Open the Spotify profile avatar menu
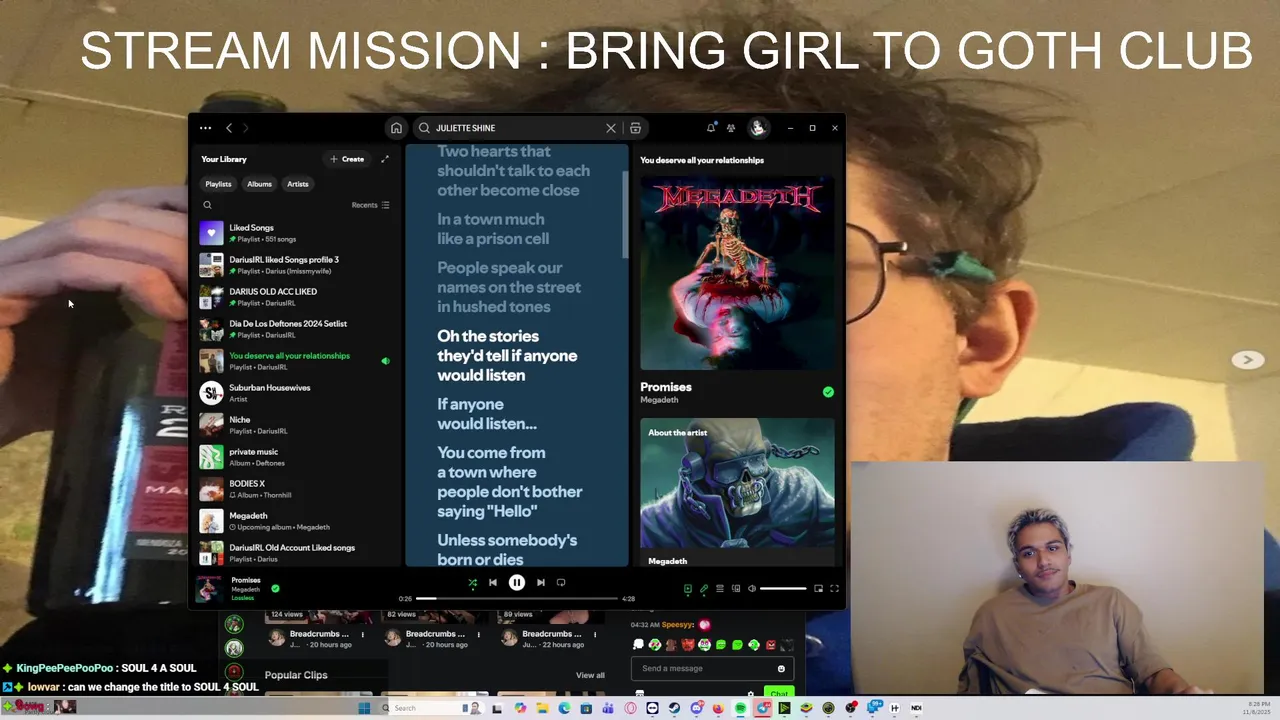Image resolution: width=1280 pixels, height=720 pixels. (x=758, y=128)
